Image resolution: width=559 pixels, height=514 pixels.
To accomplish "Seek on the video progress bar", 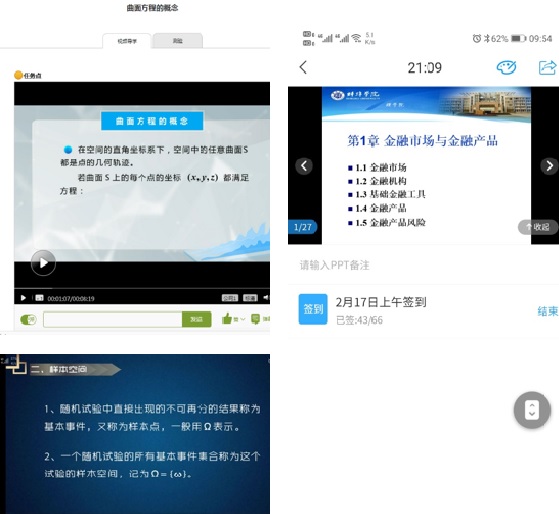I will coord(142,288).
